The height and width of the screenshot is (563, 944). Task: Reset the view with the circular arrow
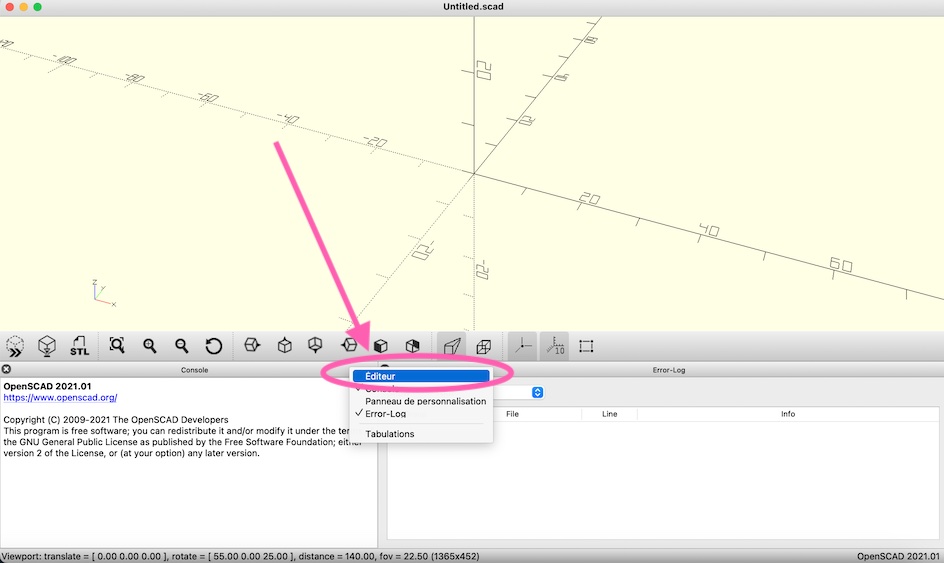pos(213,346)
